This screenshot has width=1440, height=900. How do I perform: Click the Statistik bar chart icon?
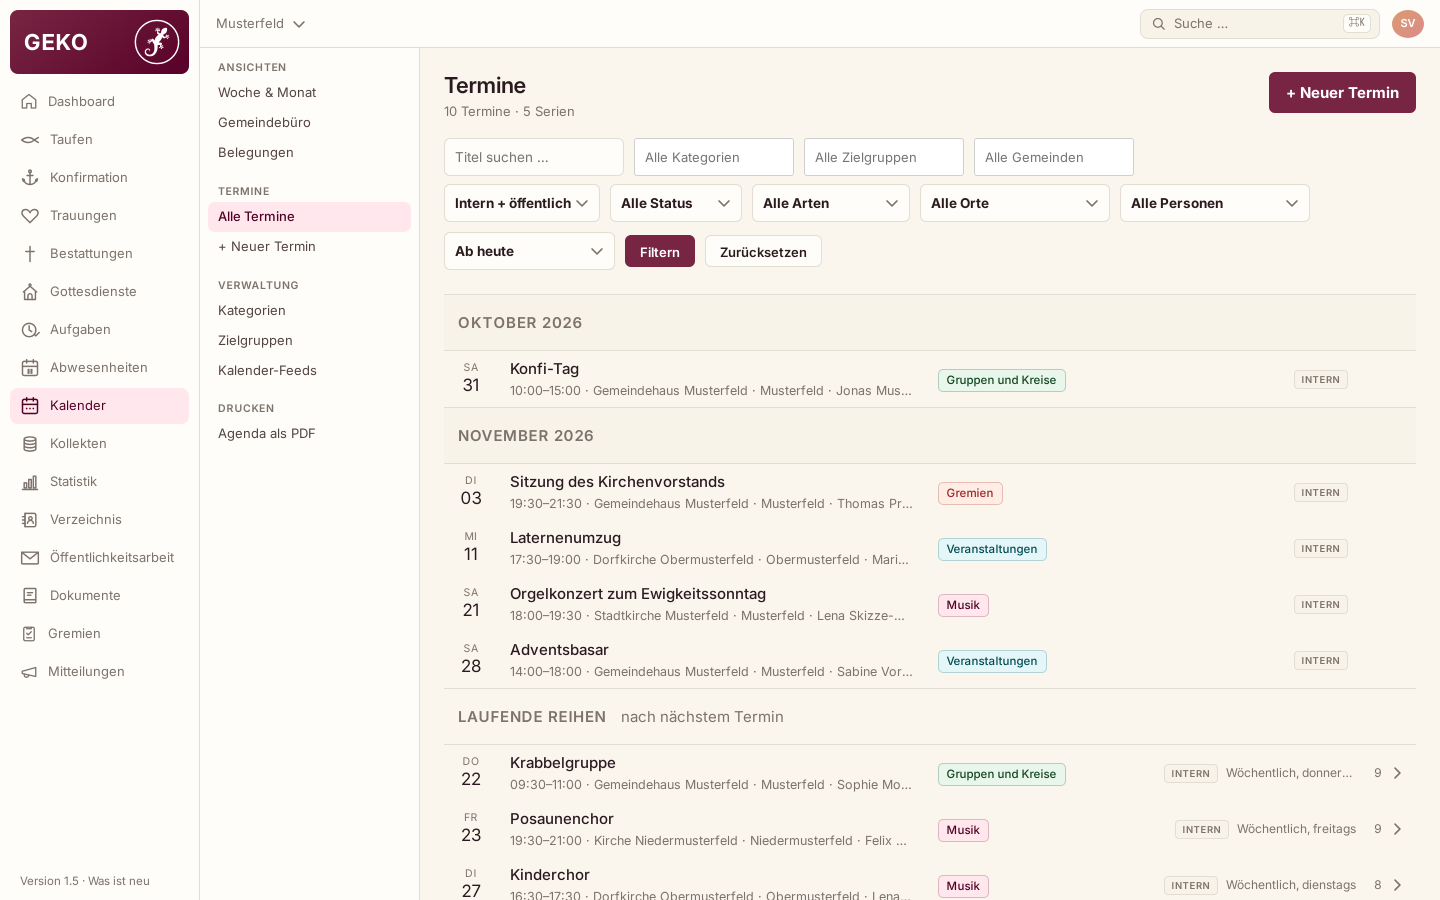(30, 481)
